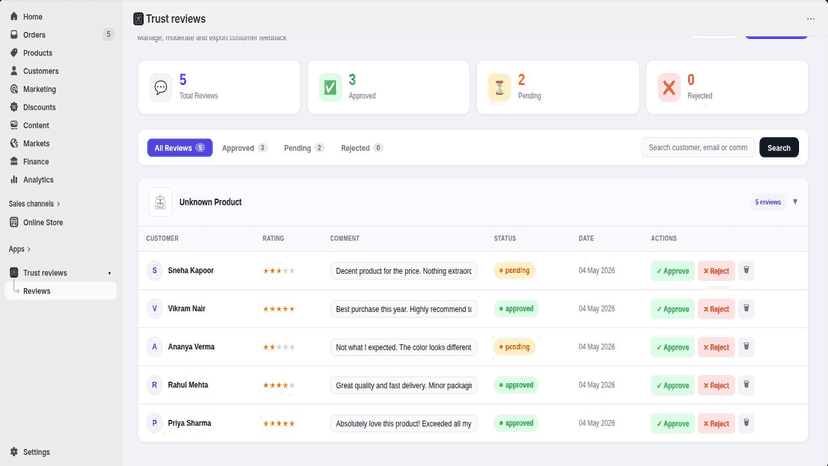Delete Priya Sharma's review with trash icon
The height and width of the screenshot is (466, 828).
point(746,423)
